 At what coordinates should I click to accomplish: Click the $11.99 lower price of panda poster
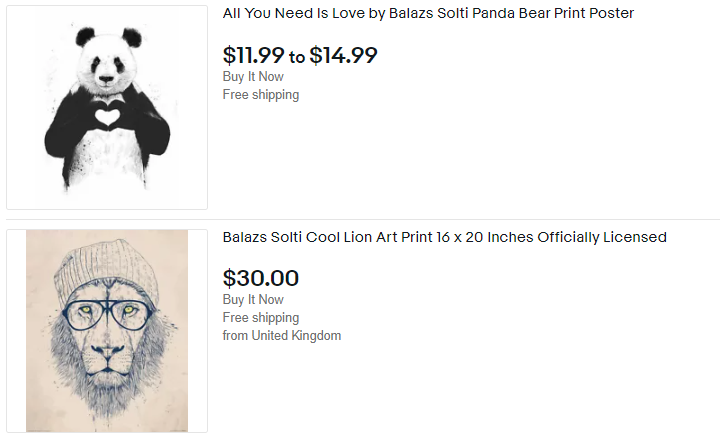click(253, 56)
